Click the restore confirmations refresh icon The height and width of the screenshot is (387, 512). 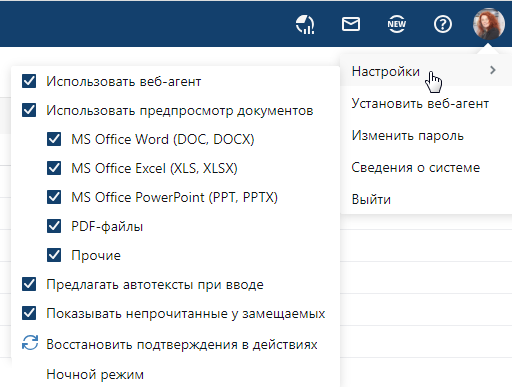click(30, 343)
